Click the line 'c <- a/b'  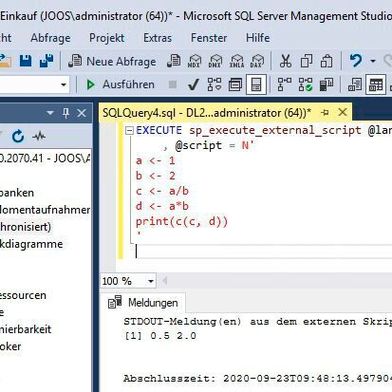pyautogui.click(x=162, y=191)
